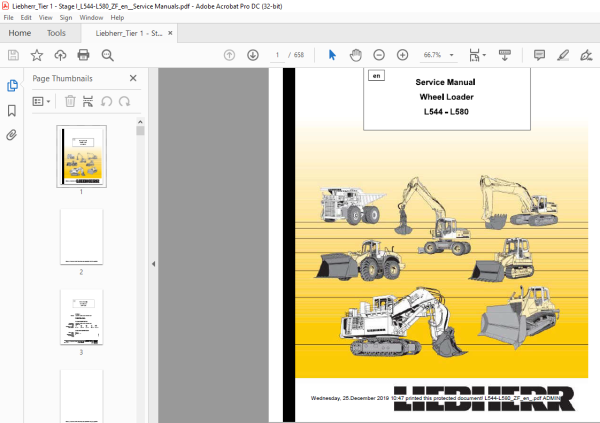Click the page number input field
600x423 pixels.
tap(277, 55)
